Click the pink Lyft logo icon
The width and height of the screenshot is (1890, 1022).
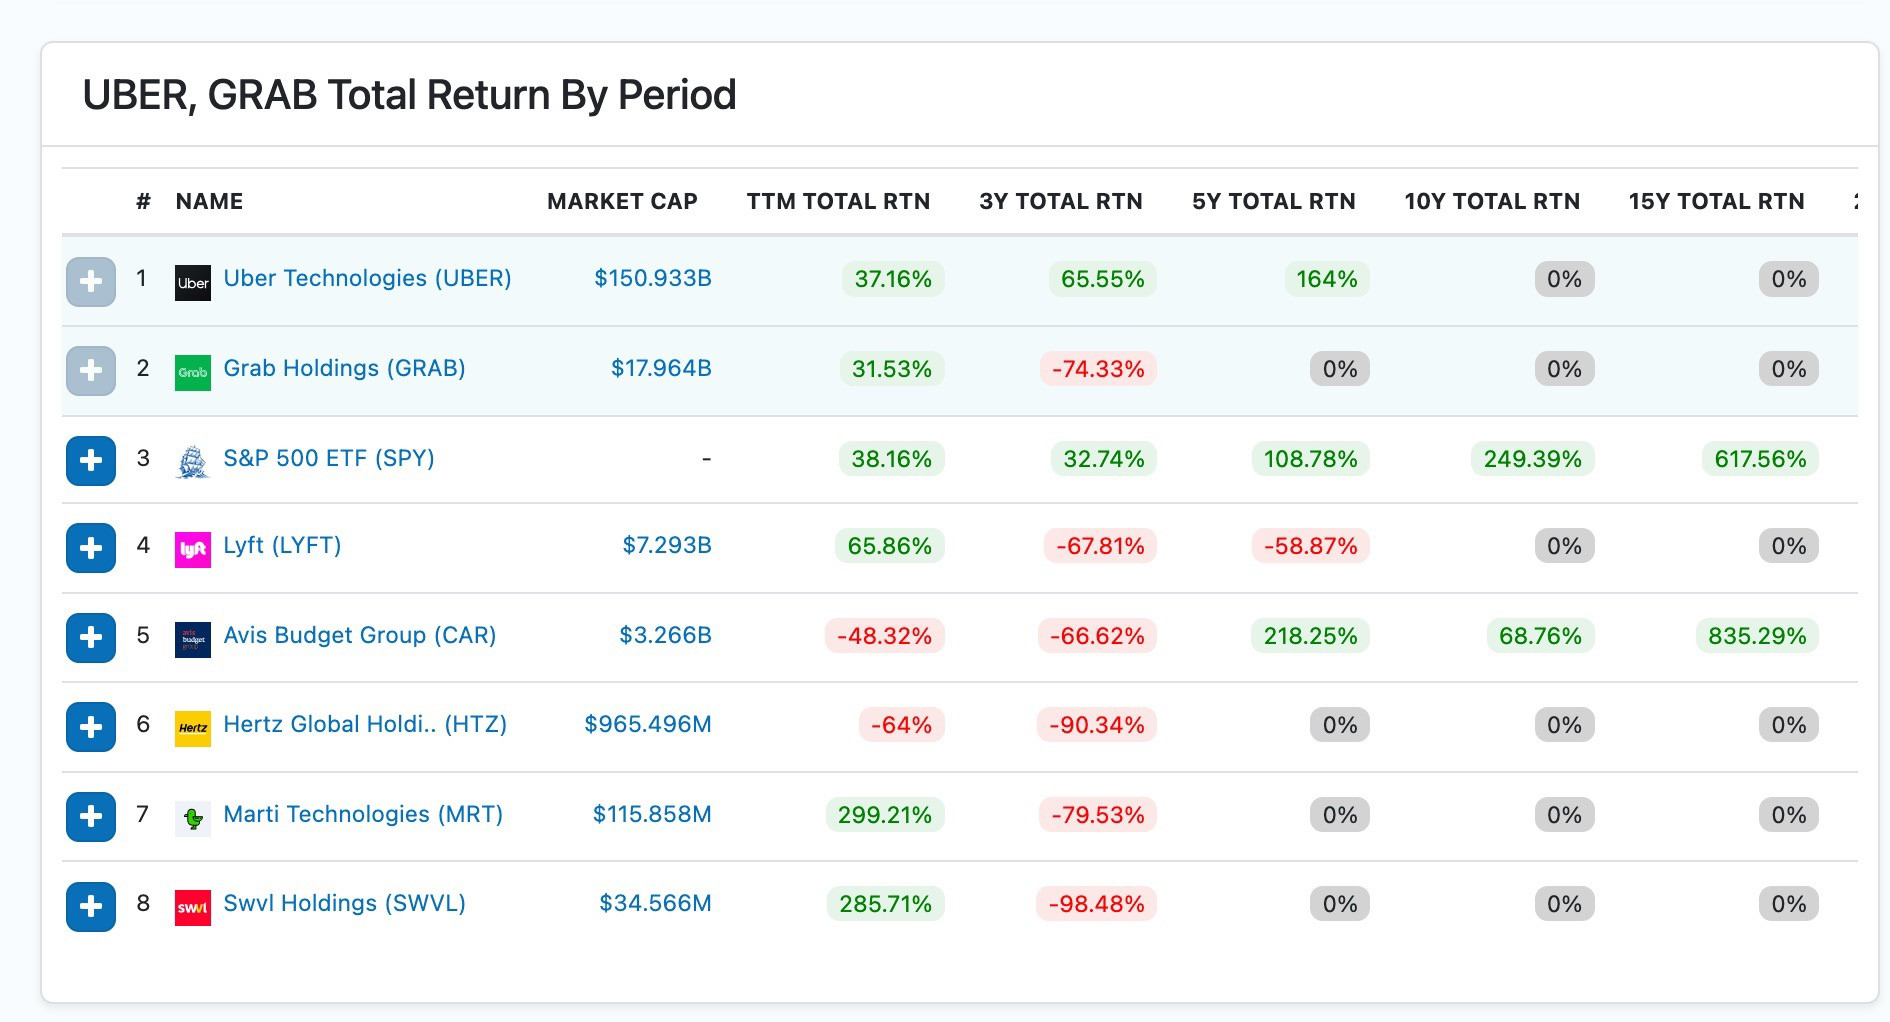pos(193,549)
